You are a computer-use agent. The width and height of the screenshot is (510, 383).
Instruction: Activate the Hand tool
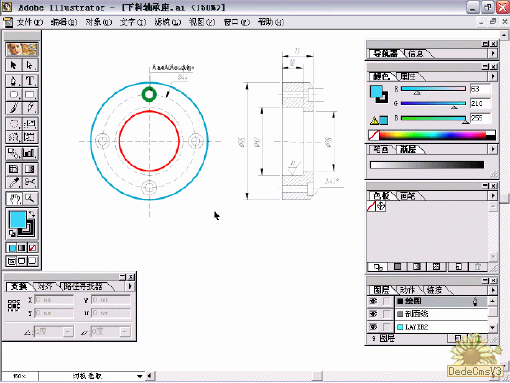pos(14,199)
